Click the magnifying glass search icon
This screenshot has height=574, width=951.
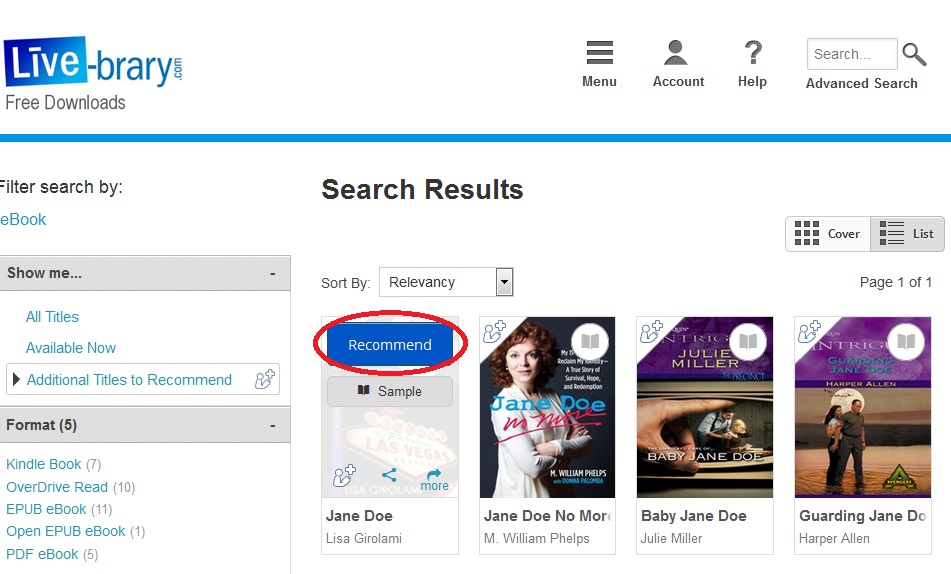coord(914,54)
